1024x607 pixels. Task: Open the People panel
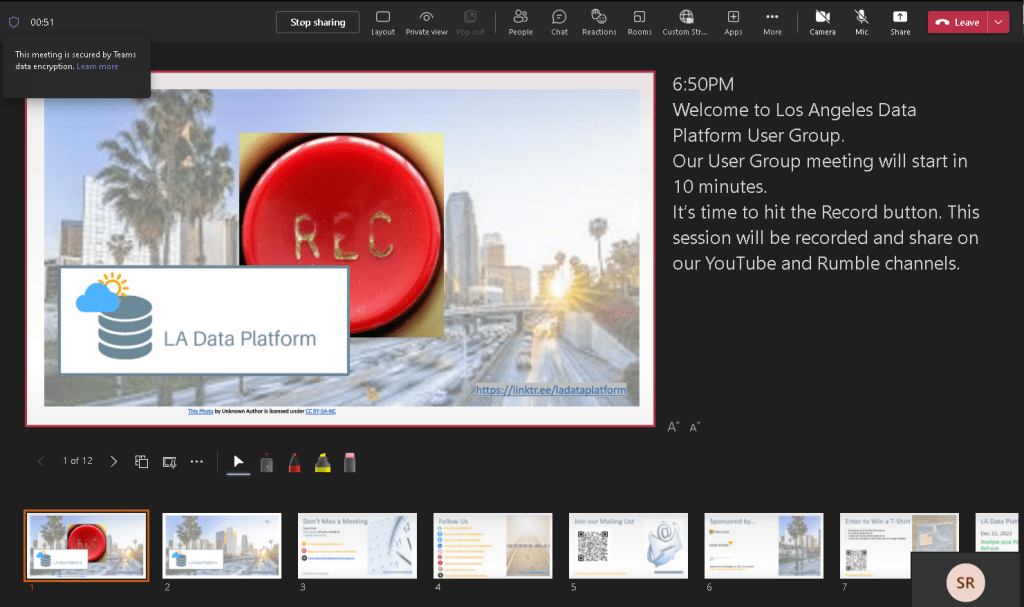[520, 21]
